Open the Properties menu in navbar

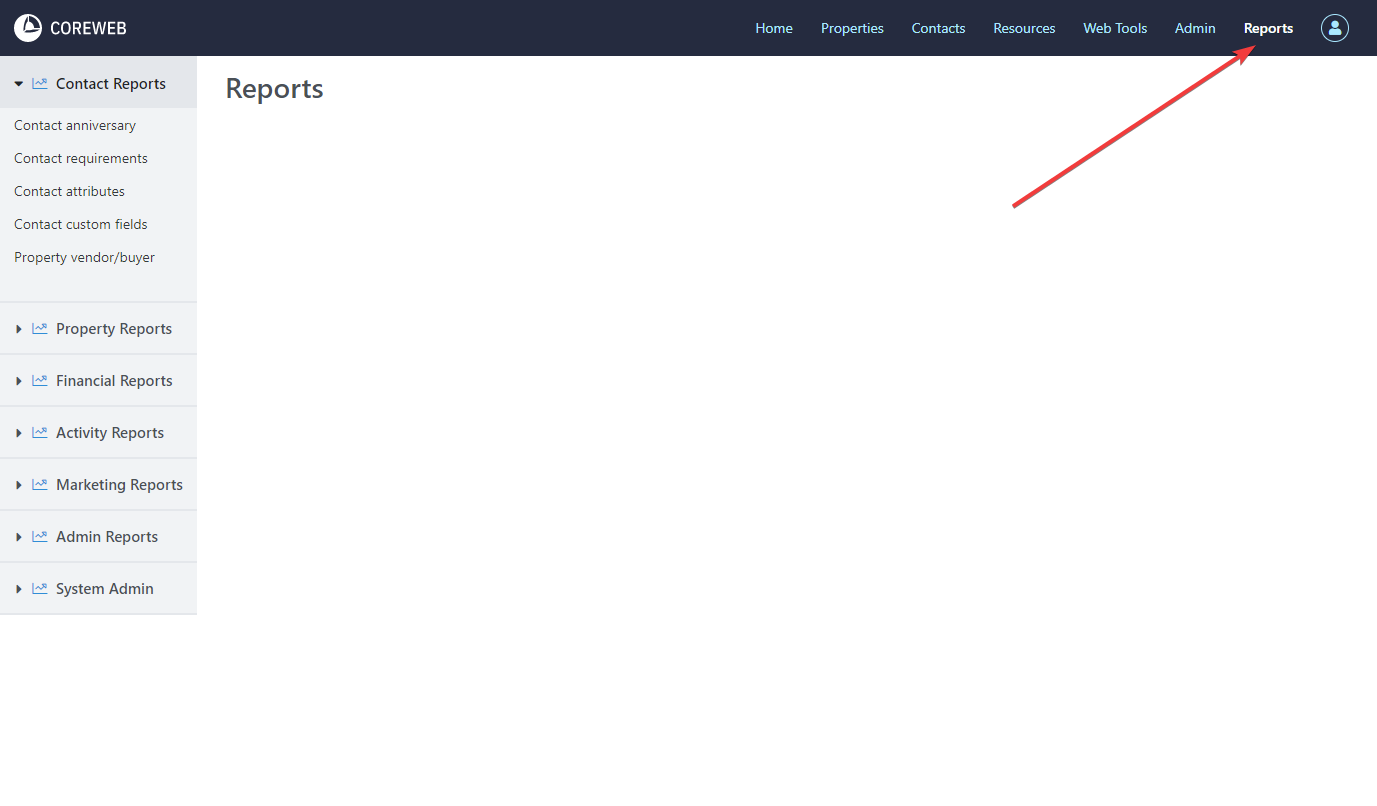pos(852,28)
